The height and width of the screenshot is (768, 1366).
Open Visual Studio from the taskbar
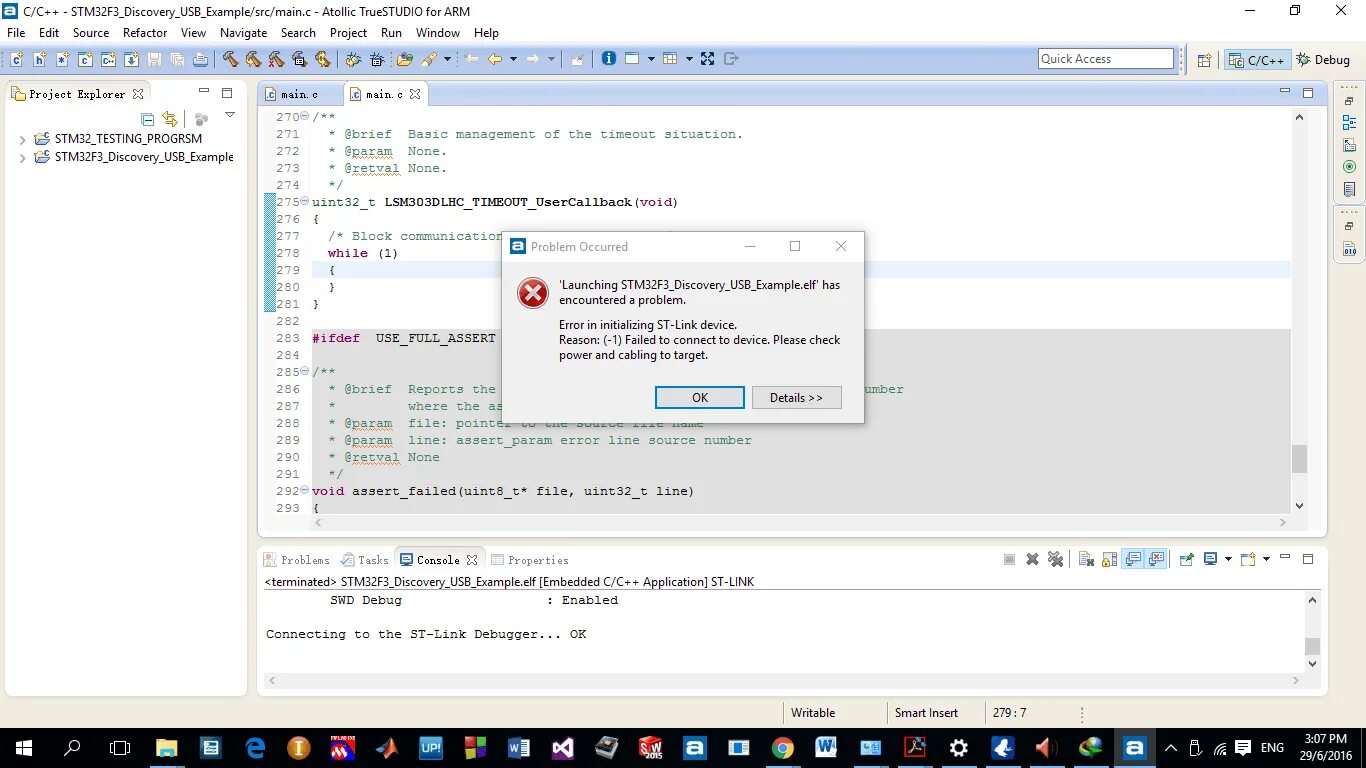(x=563, y=747)
